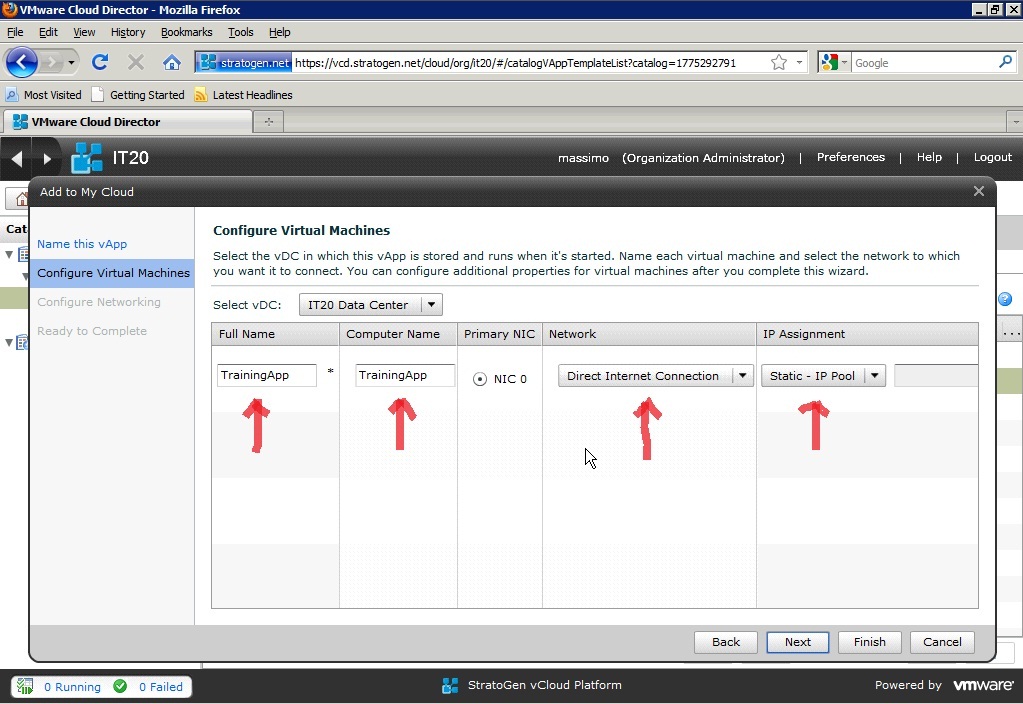
Task: Click the Full Name text field
Action: point(267,375)
